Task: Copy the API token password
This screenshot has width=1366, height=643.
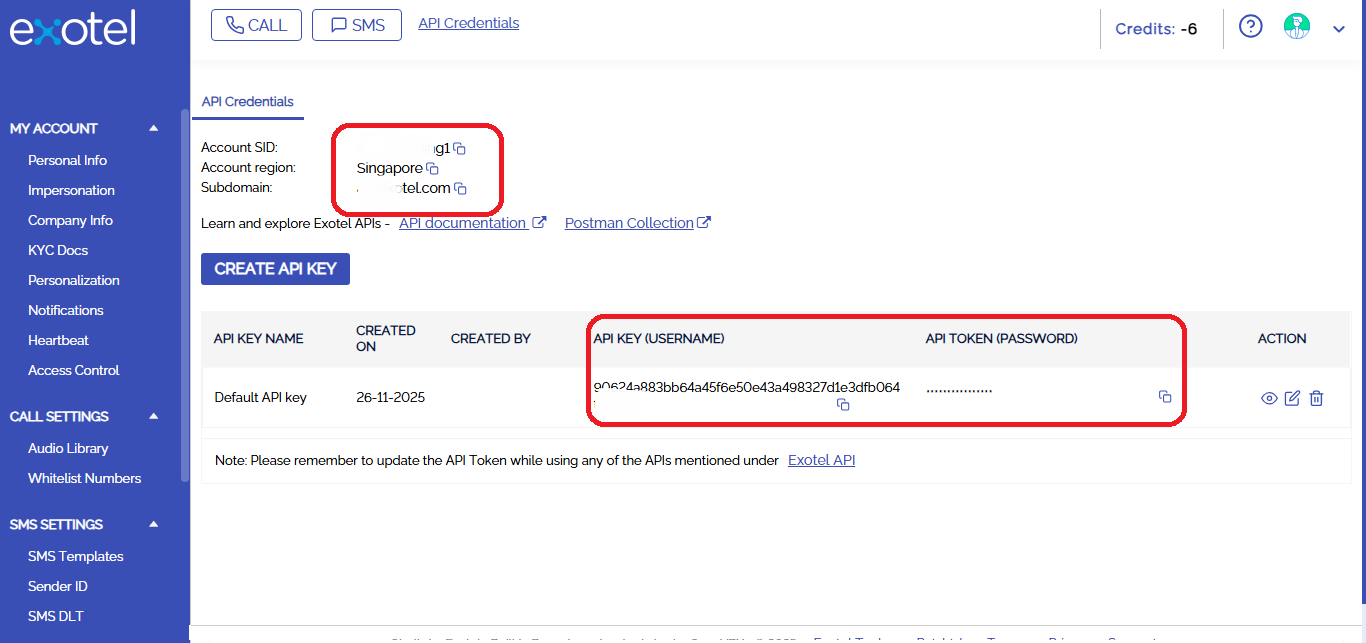Action: pos(1165,397)
